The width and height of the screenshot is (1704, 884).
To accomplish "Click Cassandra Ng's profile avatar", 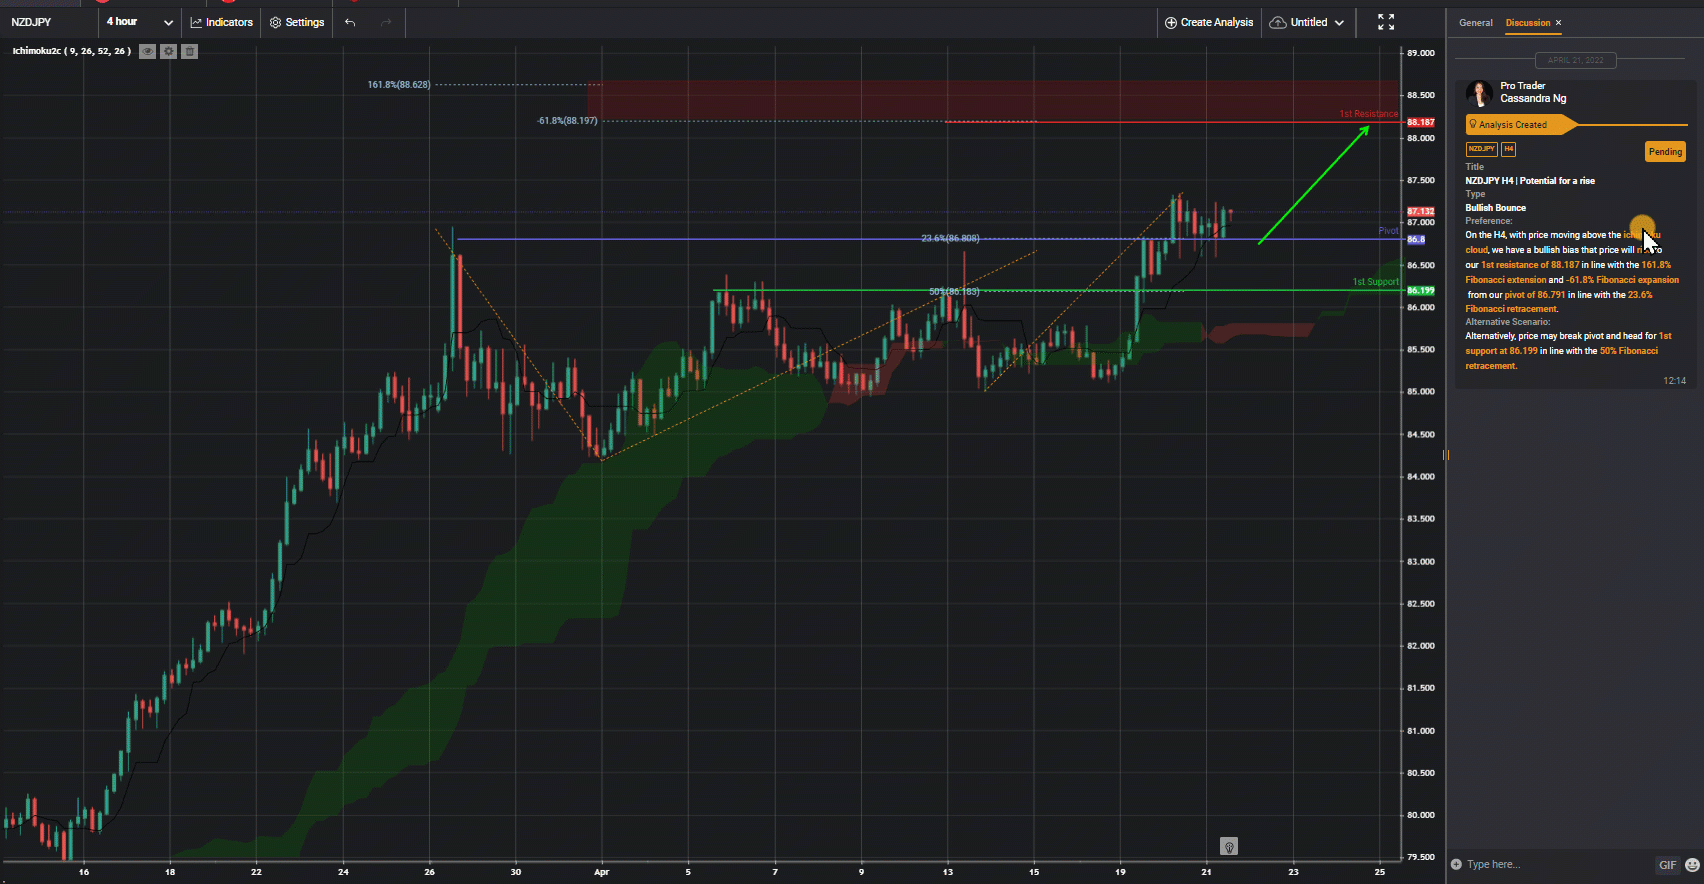I will click(1479, 94).
